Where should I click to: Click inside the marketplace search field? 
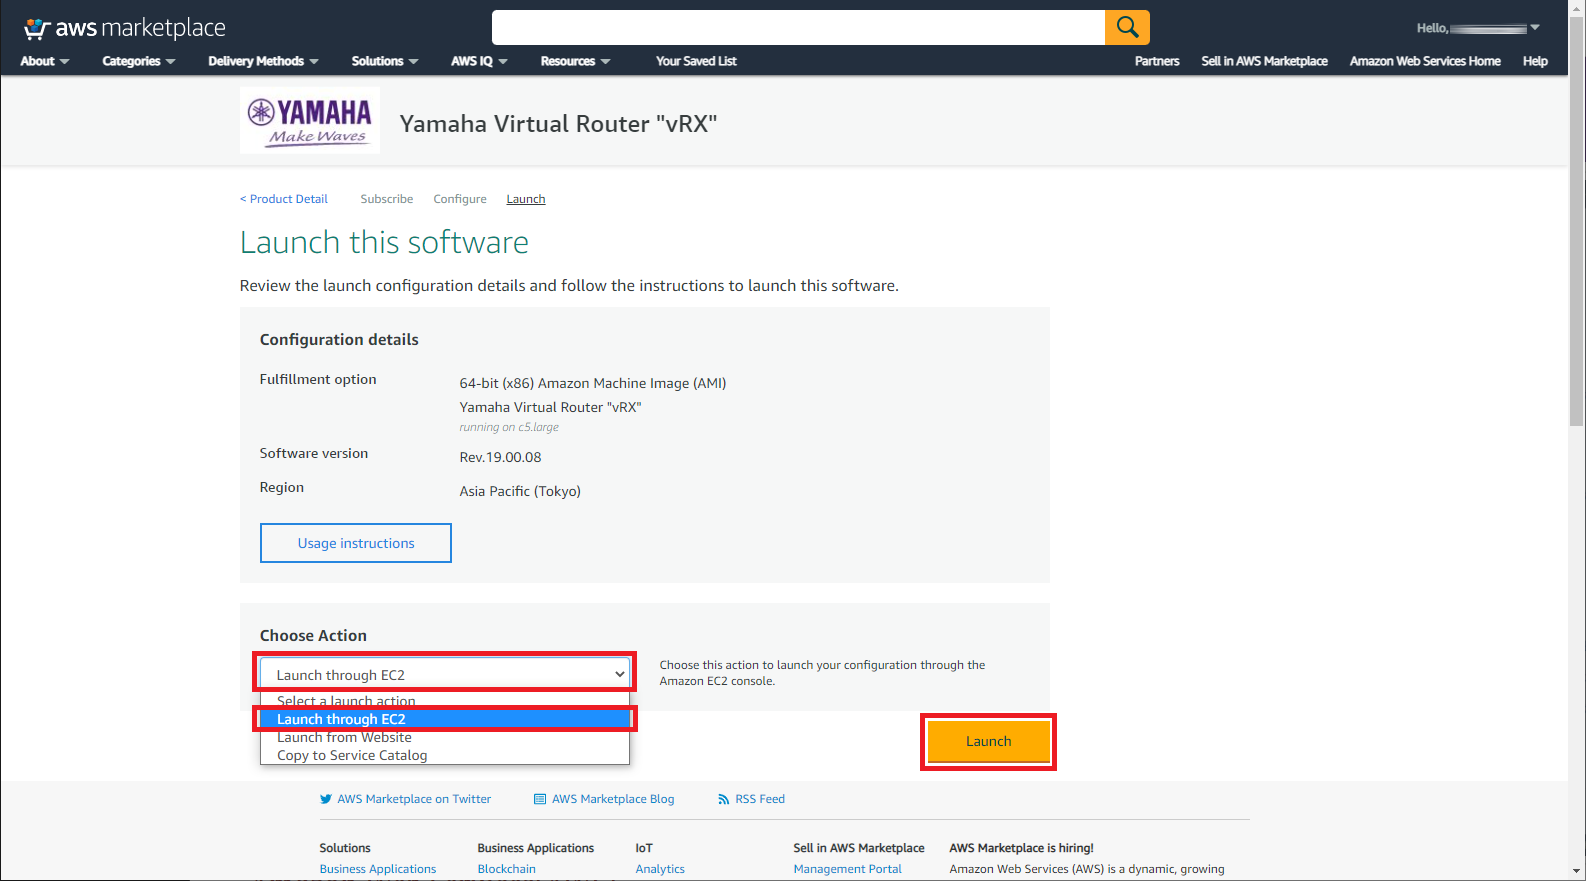[x=798, y=28]
